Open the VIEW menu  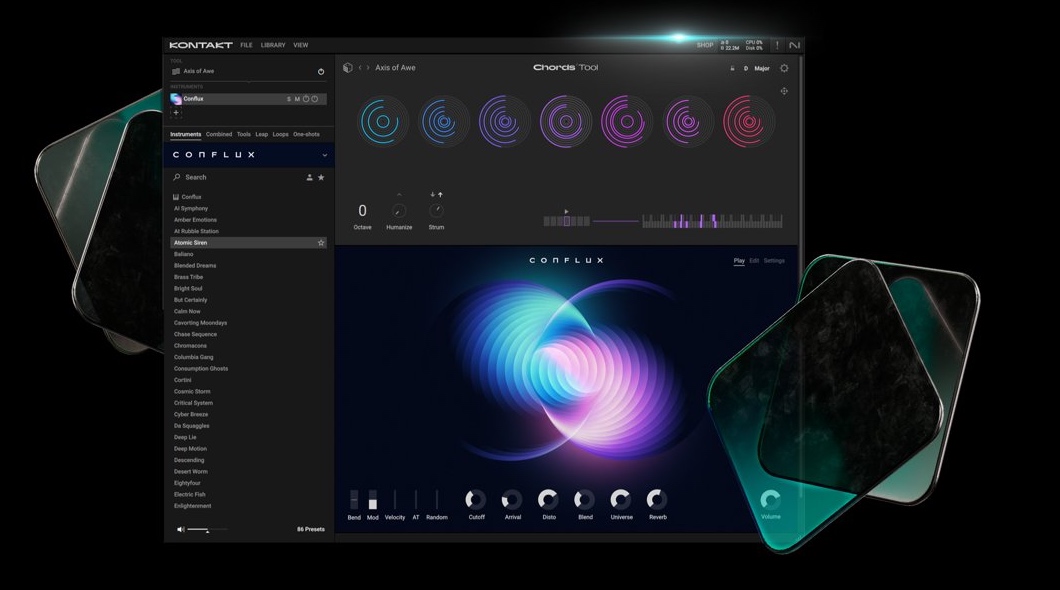(301, 45)
